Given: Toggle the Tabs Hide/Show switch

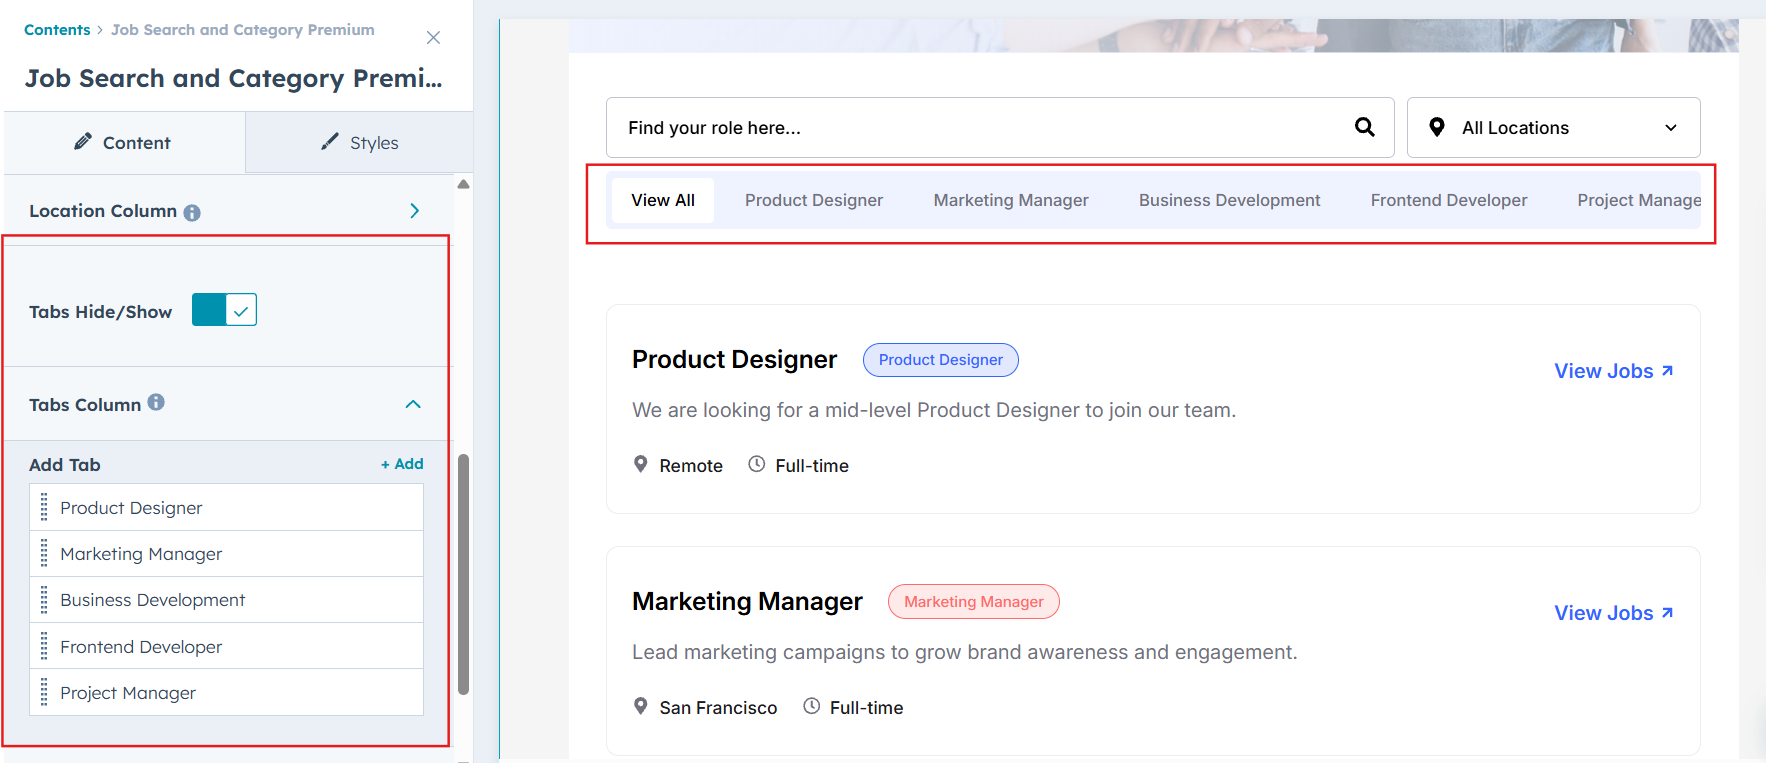Looking at the screenshot, I should coord(224,310).
